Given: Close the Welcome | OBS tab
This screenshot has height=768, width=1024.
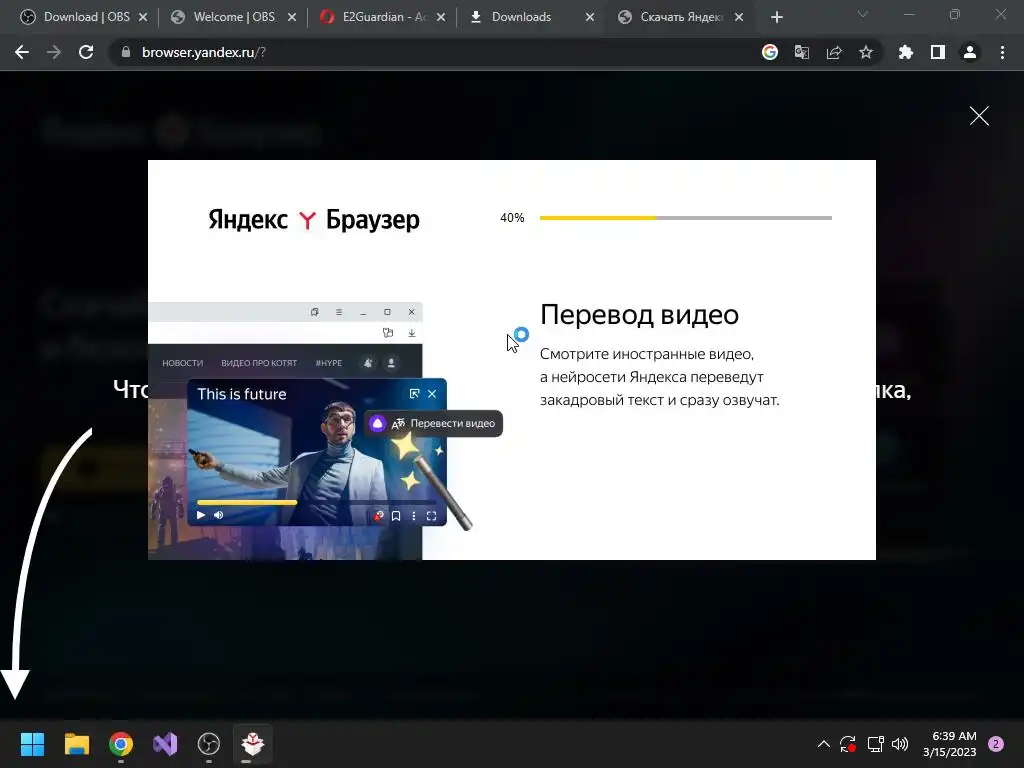Looking at the screenshot, I should (292, 17).
